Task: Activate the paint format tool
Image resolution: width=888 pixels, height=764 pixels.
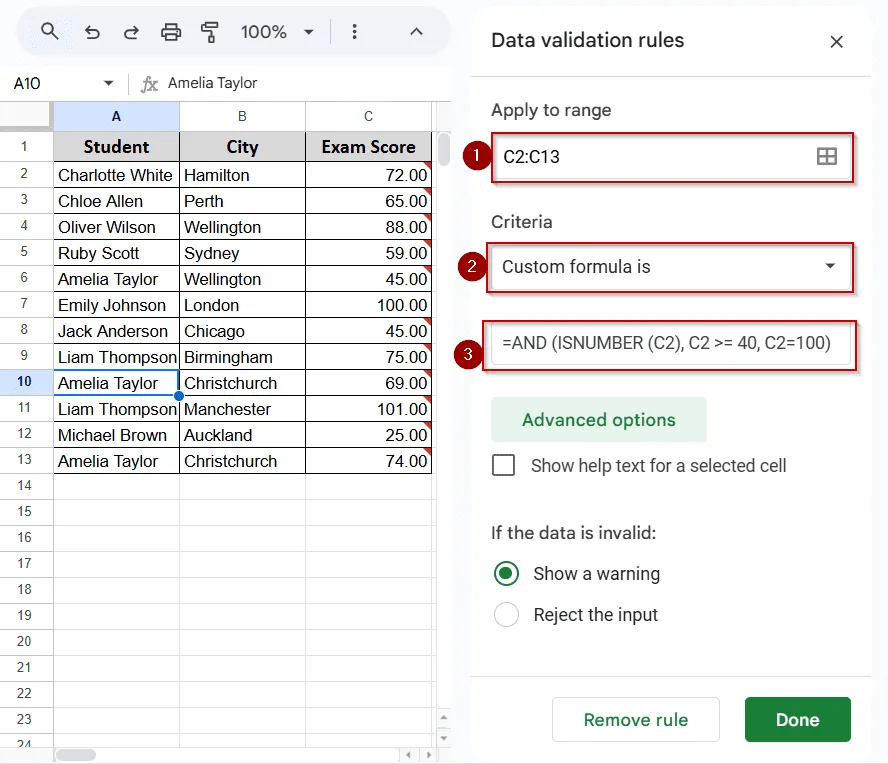Action: (210, 32)
